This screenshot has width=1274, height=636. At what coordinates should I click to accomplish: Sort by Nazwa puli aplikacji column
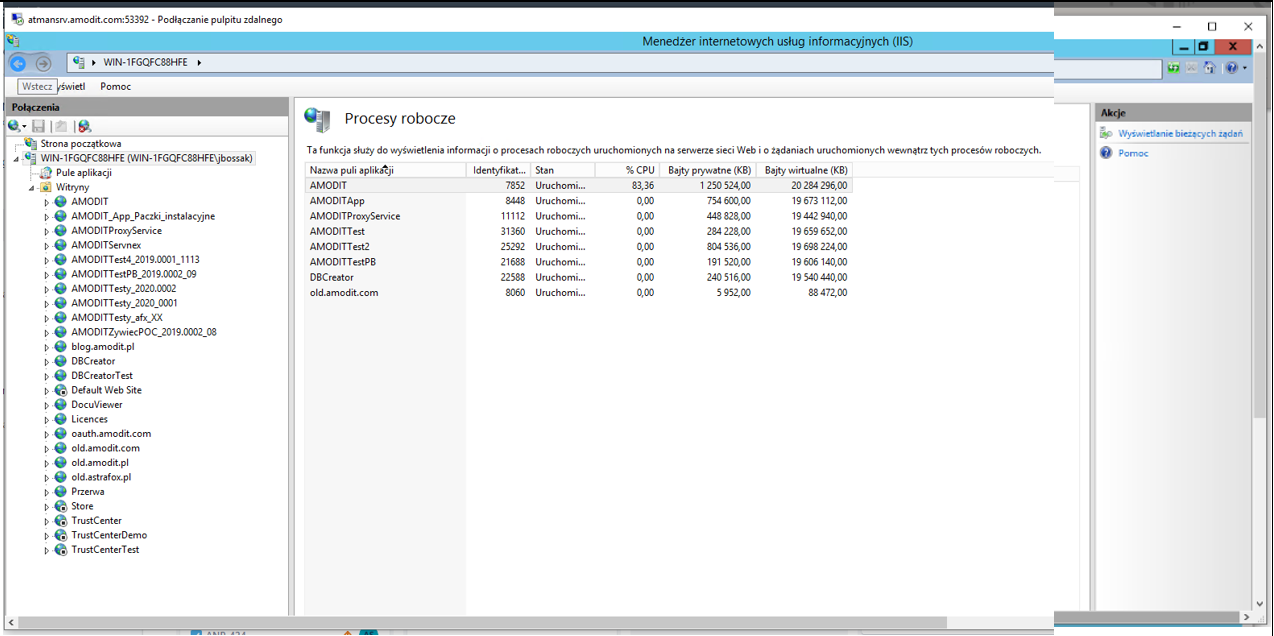coord(386,170)
